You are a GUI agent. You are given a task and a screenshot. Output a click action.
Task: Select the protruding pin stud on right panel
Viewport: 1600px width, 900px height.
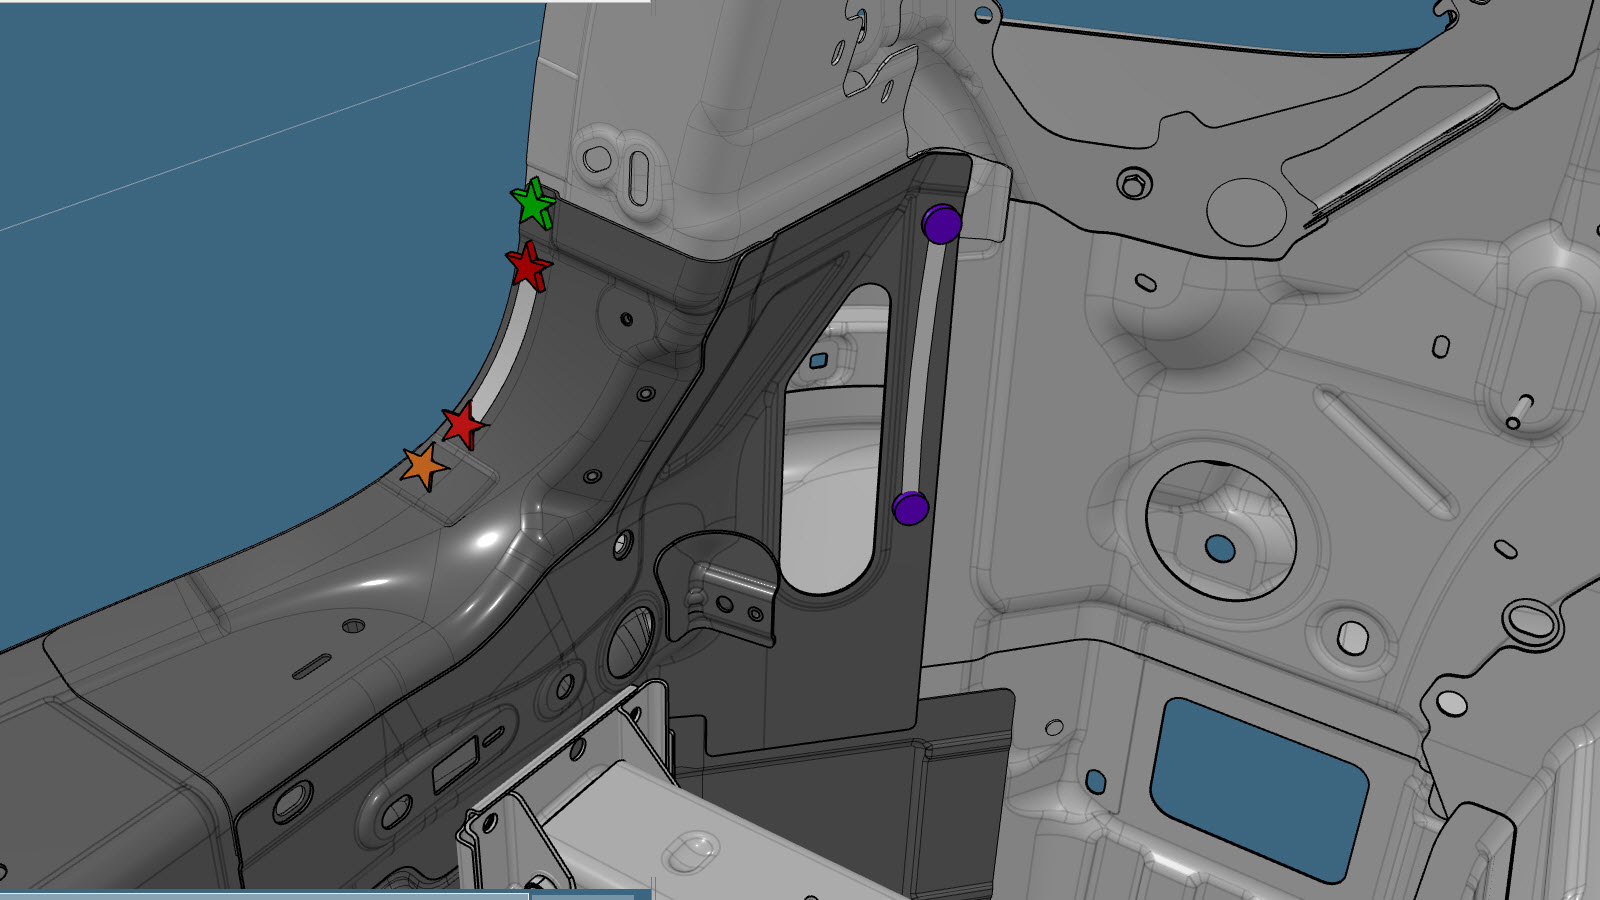pyautogui.click(x=1518, y=409)
